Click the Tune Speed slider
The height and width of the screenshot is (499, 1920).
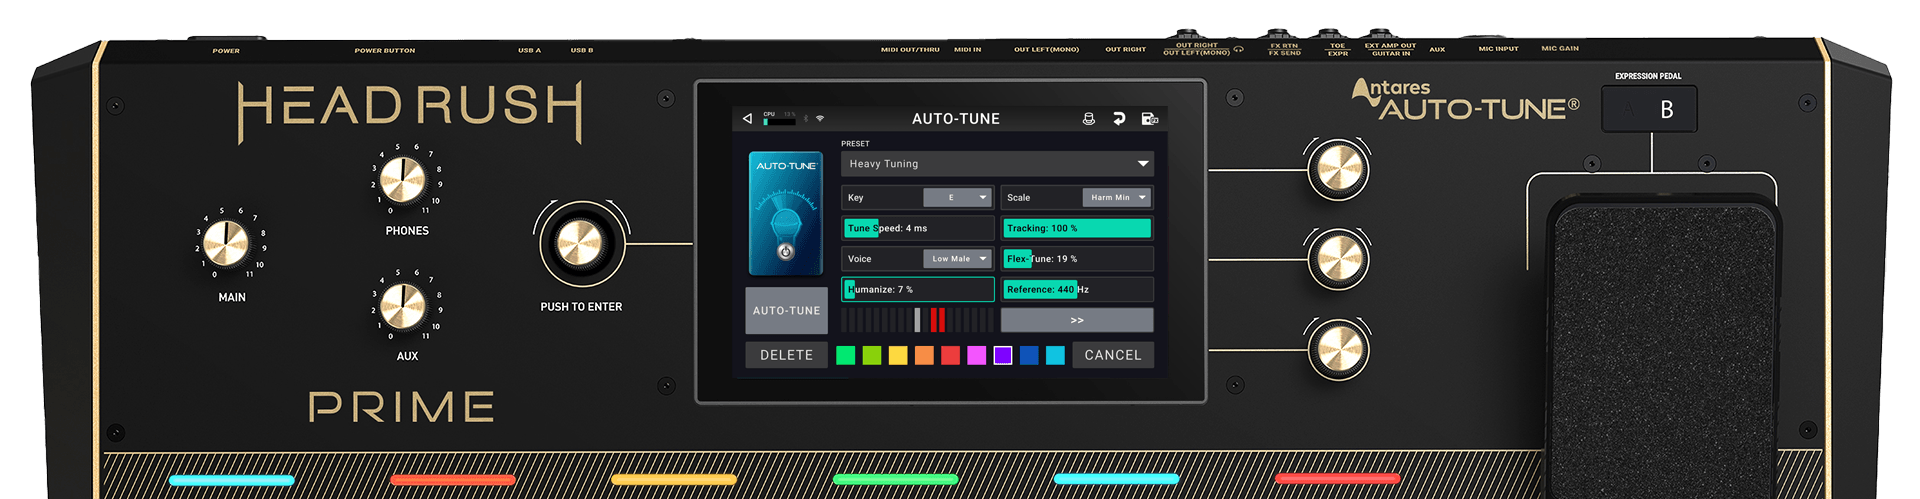[x=917, y=229]
